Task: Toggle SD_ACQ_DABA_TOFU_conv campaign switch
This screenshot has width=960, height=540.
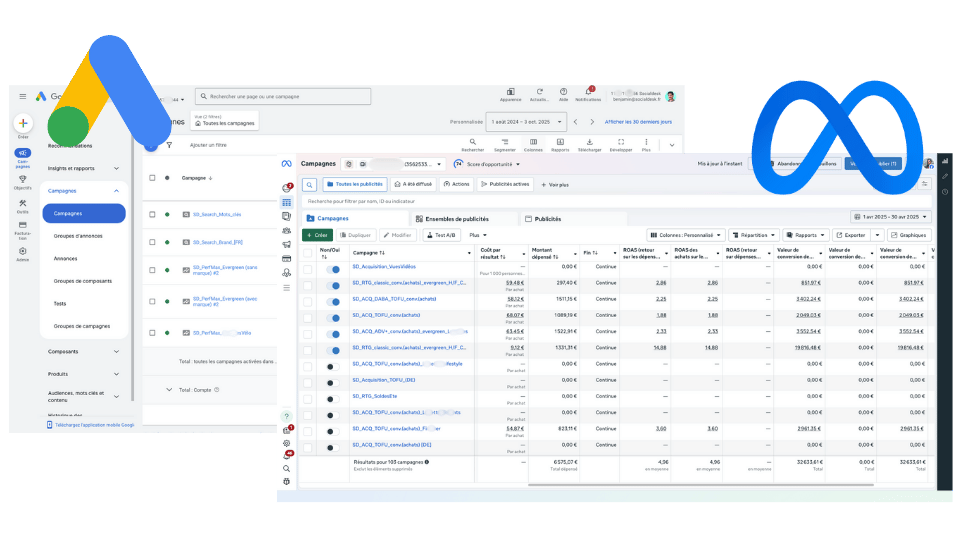Action: (x=332, y=302)
